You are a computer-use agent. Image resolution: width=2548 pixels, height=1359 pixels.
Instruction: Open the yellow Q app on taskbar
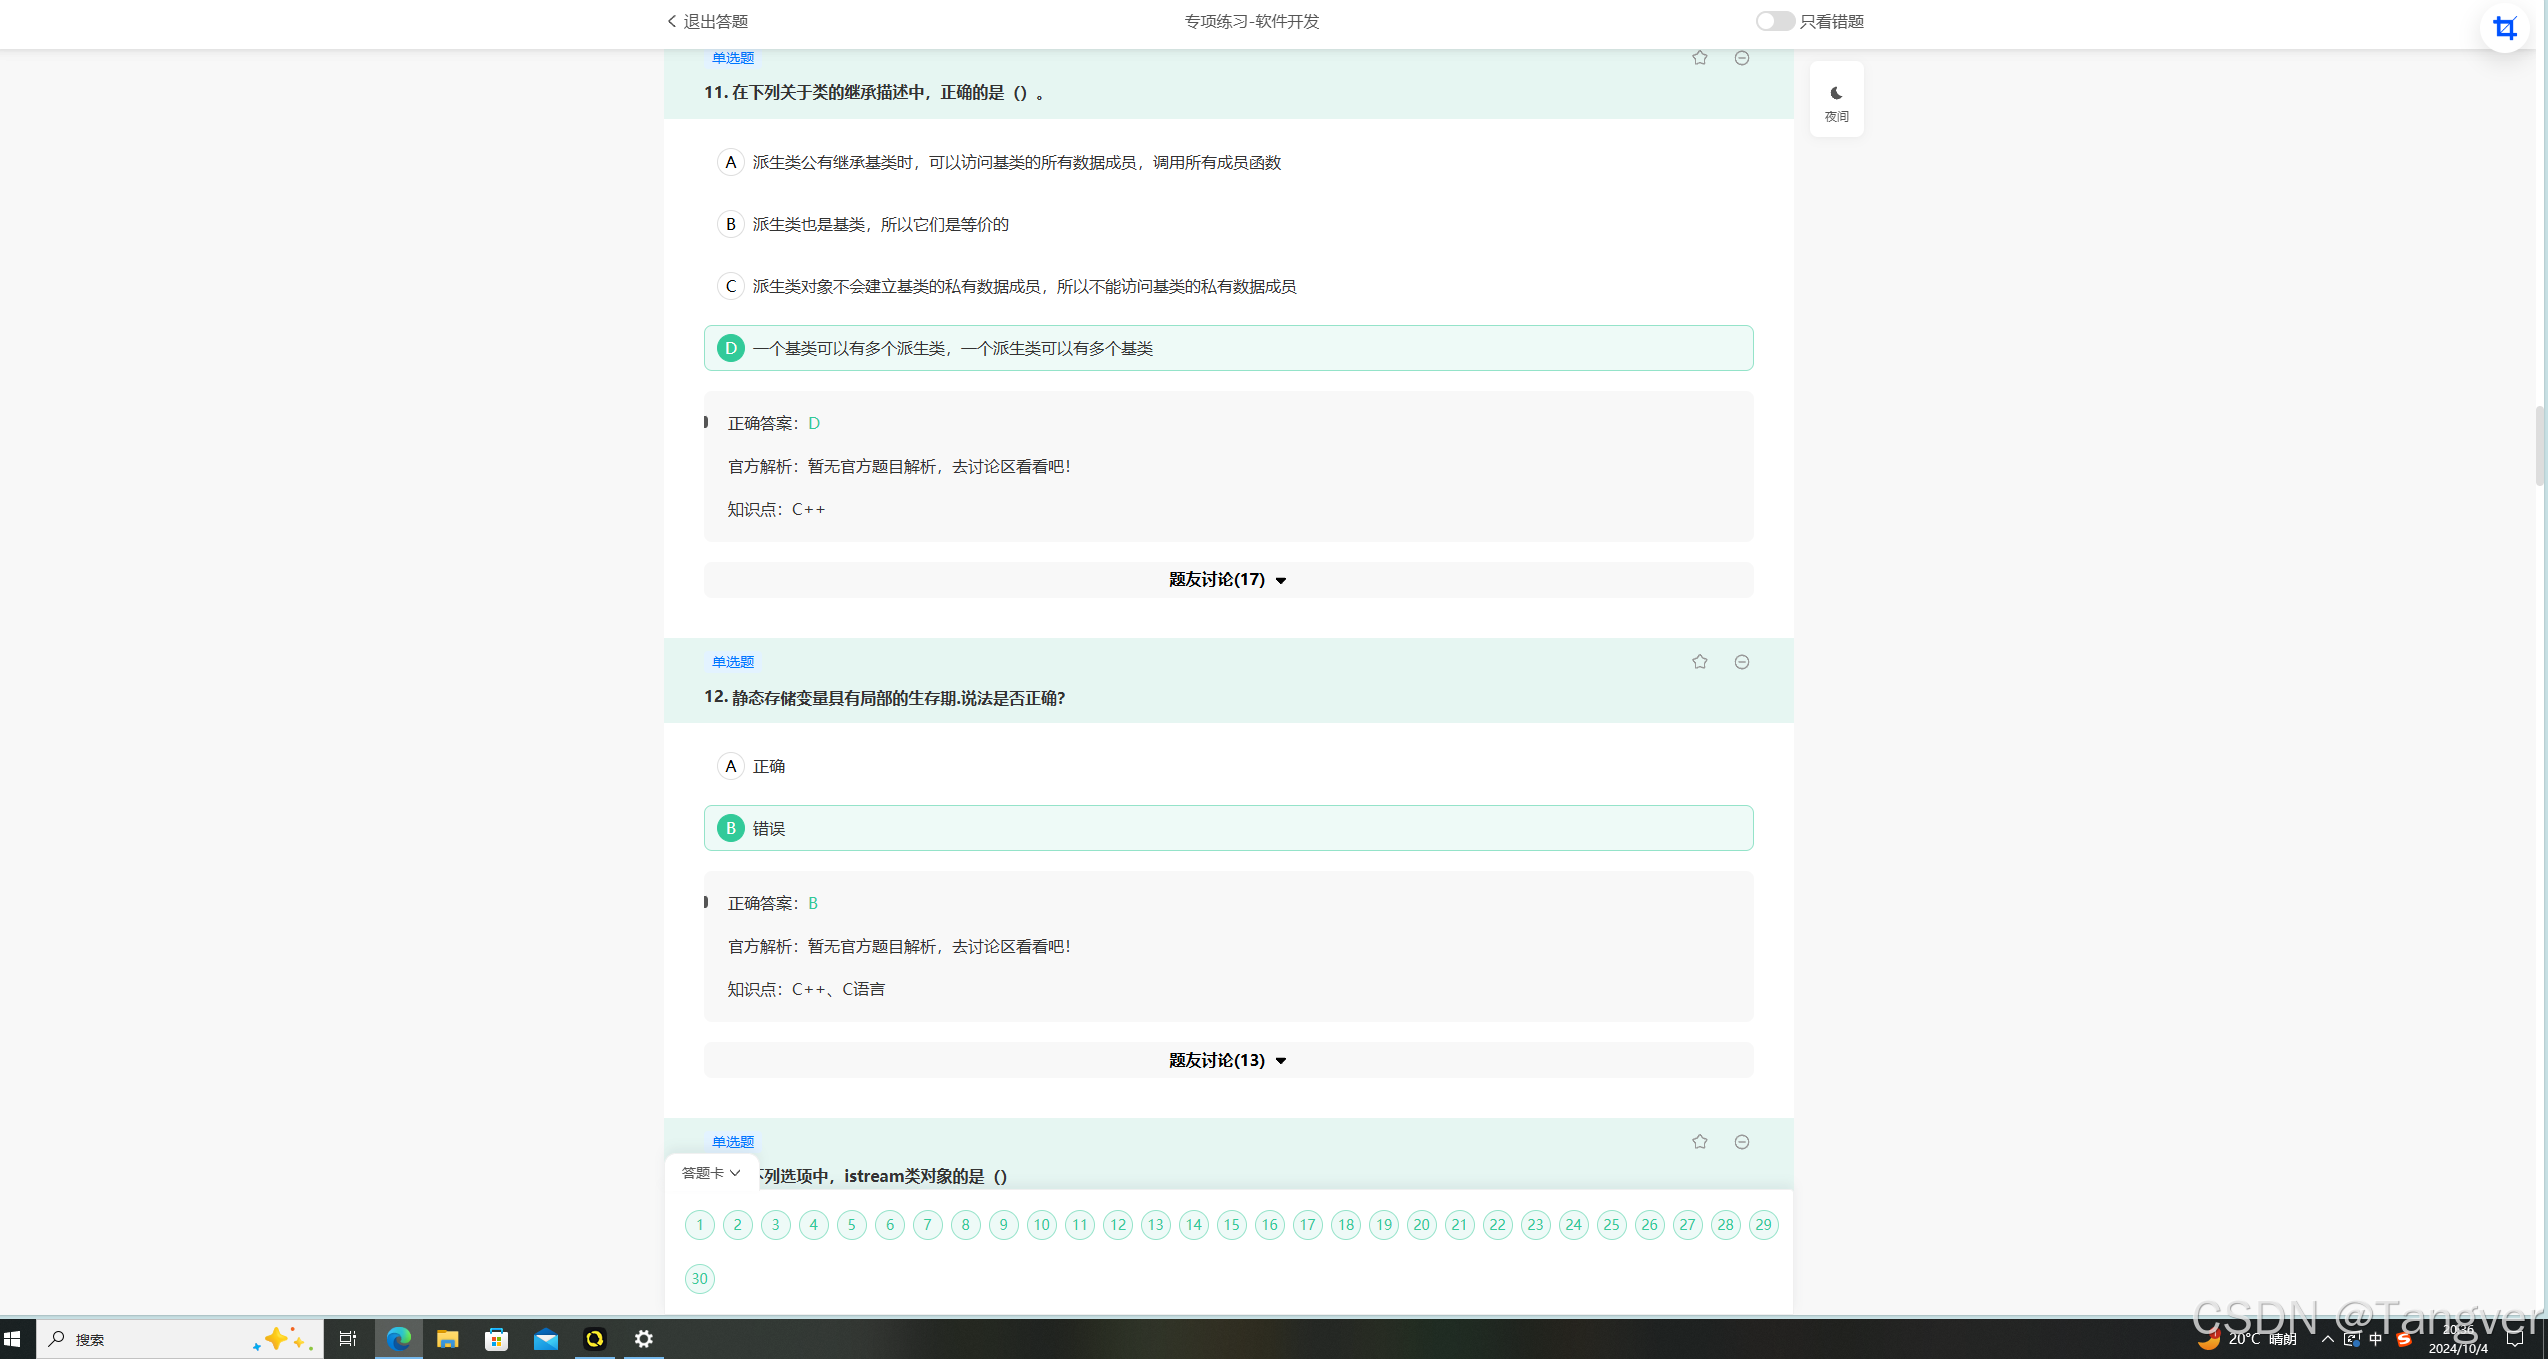594,1339
